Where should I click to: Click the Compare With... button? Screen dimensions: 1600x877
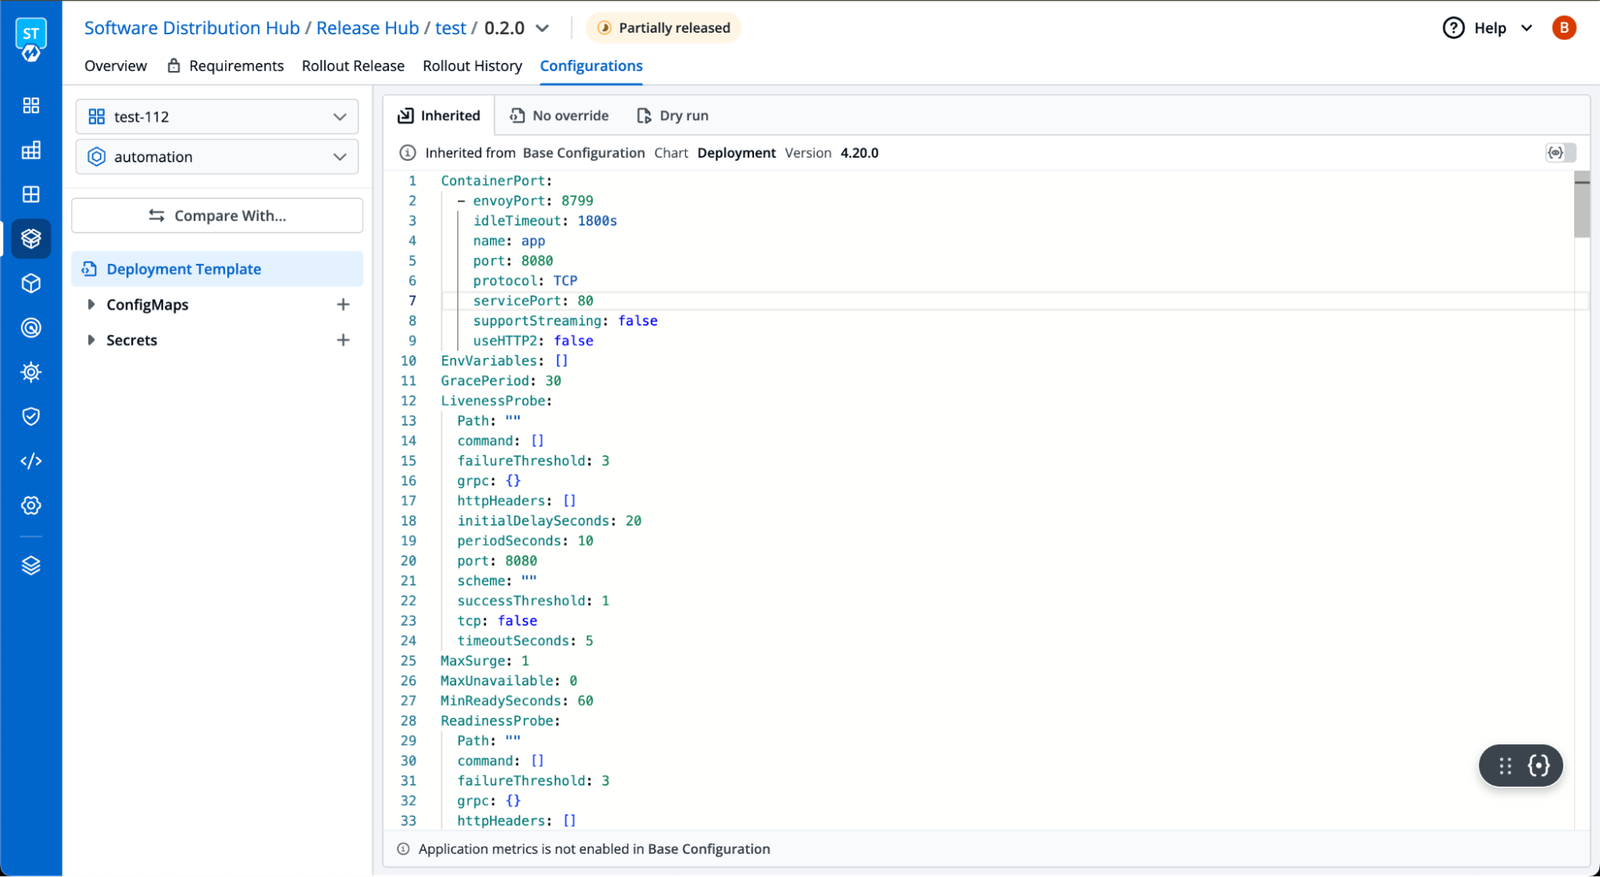point(217,216)
